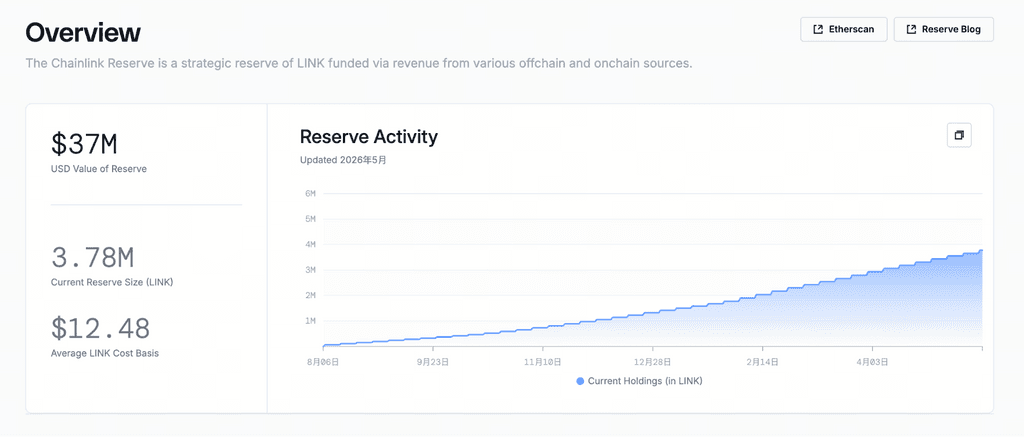Click the external-link icon in Etherscan button
The width and height of the screenshot is (1024, 437).
[x=817, y=29]
